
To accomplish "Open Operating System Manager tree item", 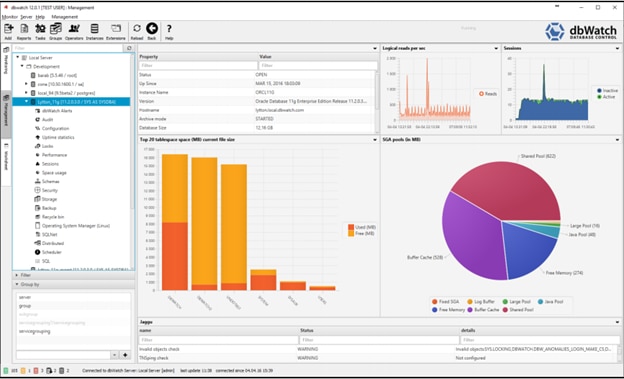I will (x=76, y=226).
